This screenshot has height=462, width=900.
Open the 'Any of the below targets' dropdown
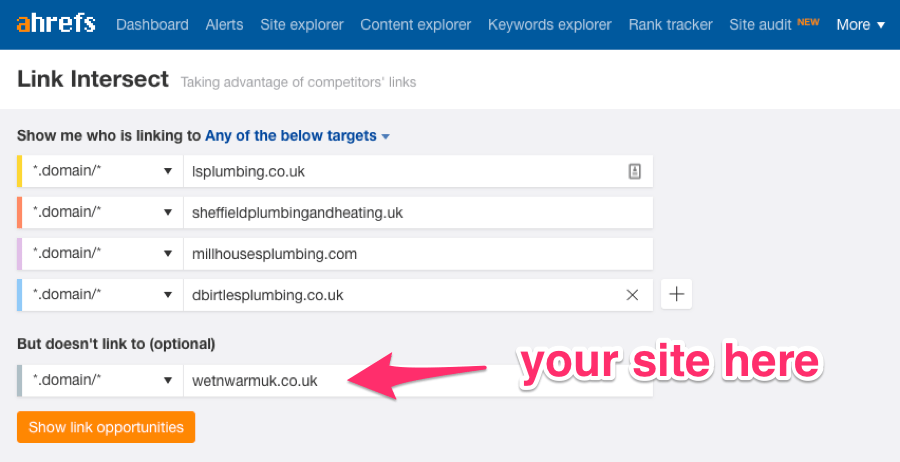[x=297, y=136]
